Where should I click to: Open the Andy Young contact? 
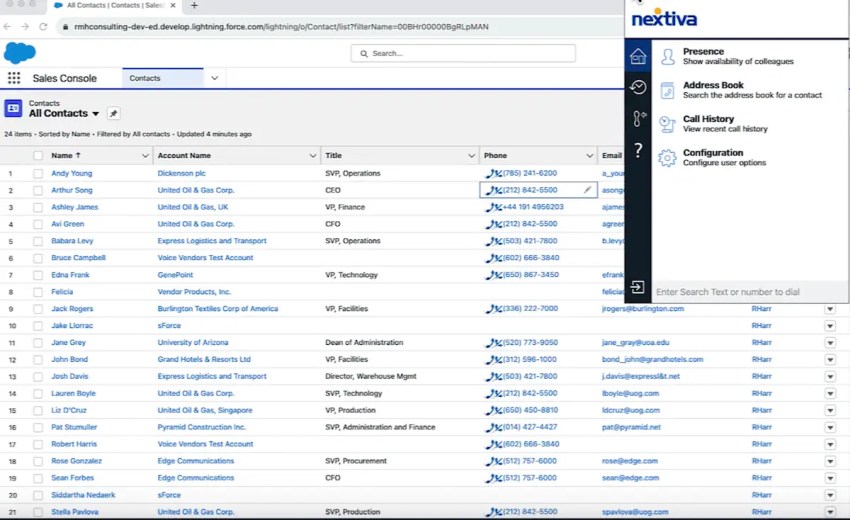(x=72, y=174)
